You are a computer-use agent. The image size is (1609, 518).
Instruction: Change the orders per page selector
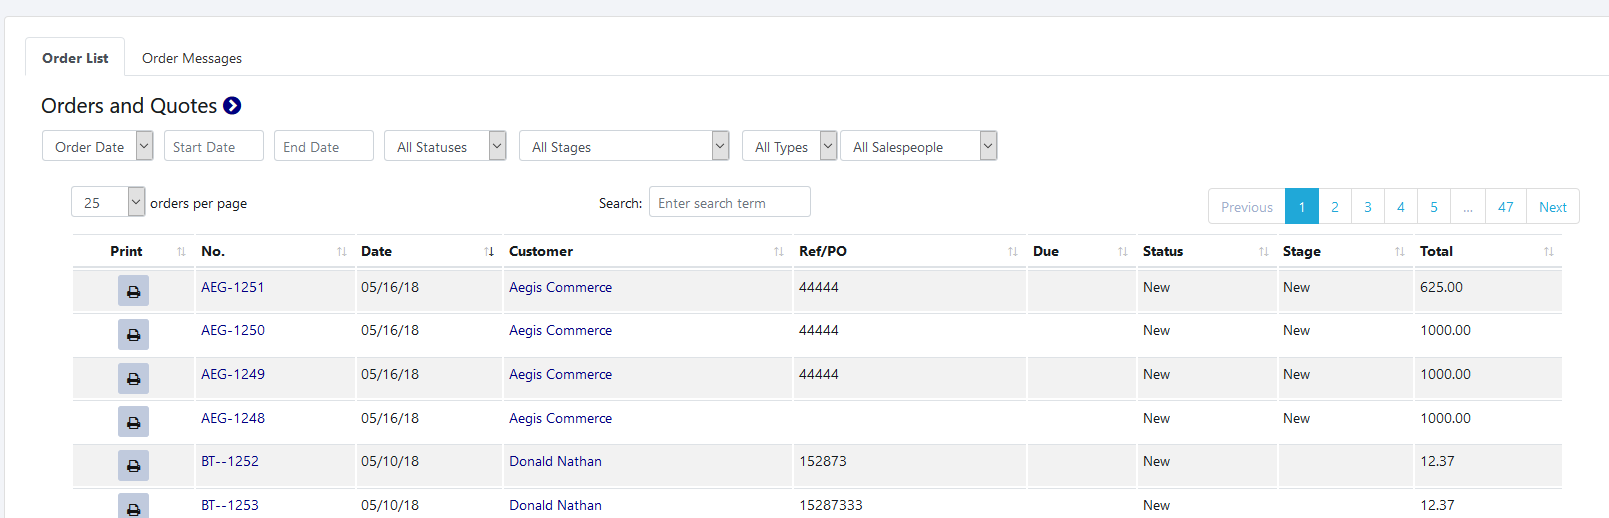pos(108,202)
